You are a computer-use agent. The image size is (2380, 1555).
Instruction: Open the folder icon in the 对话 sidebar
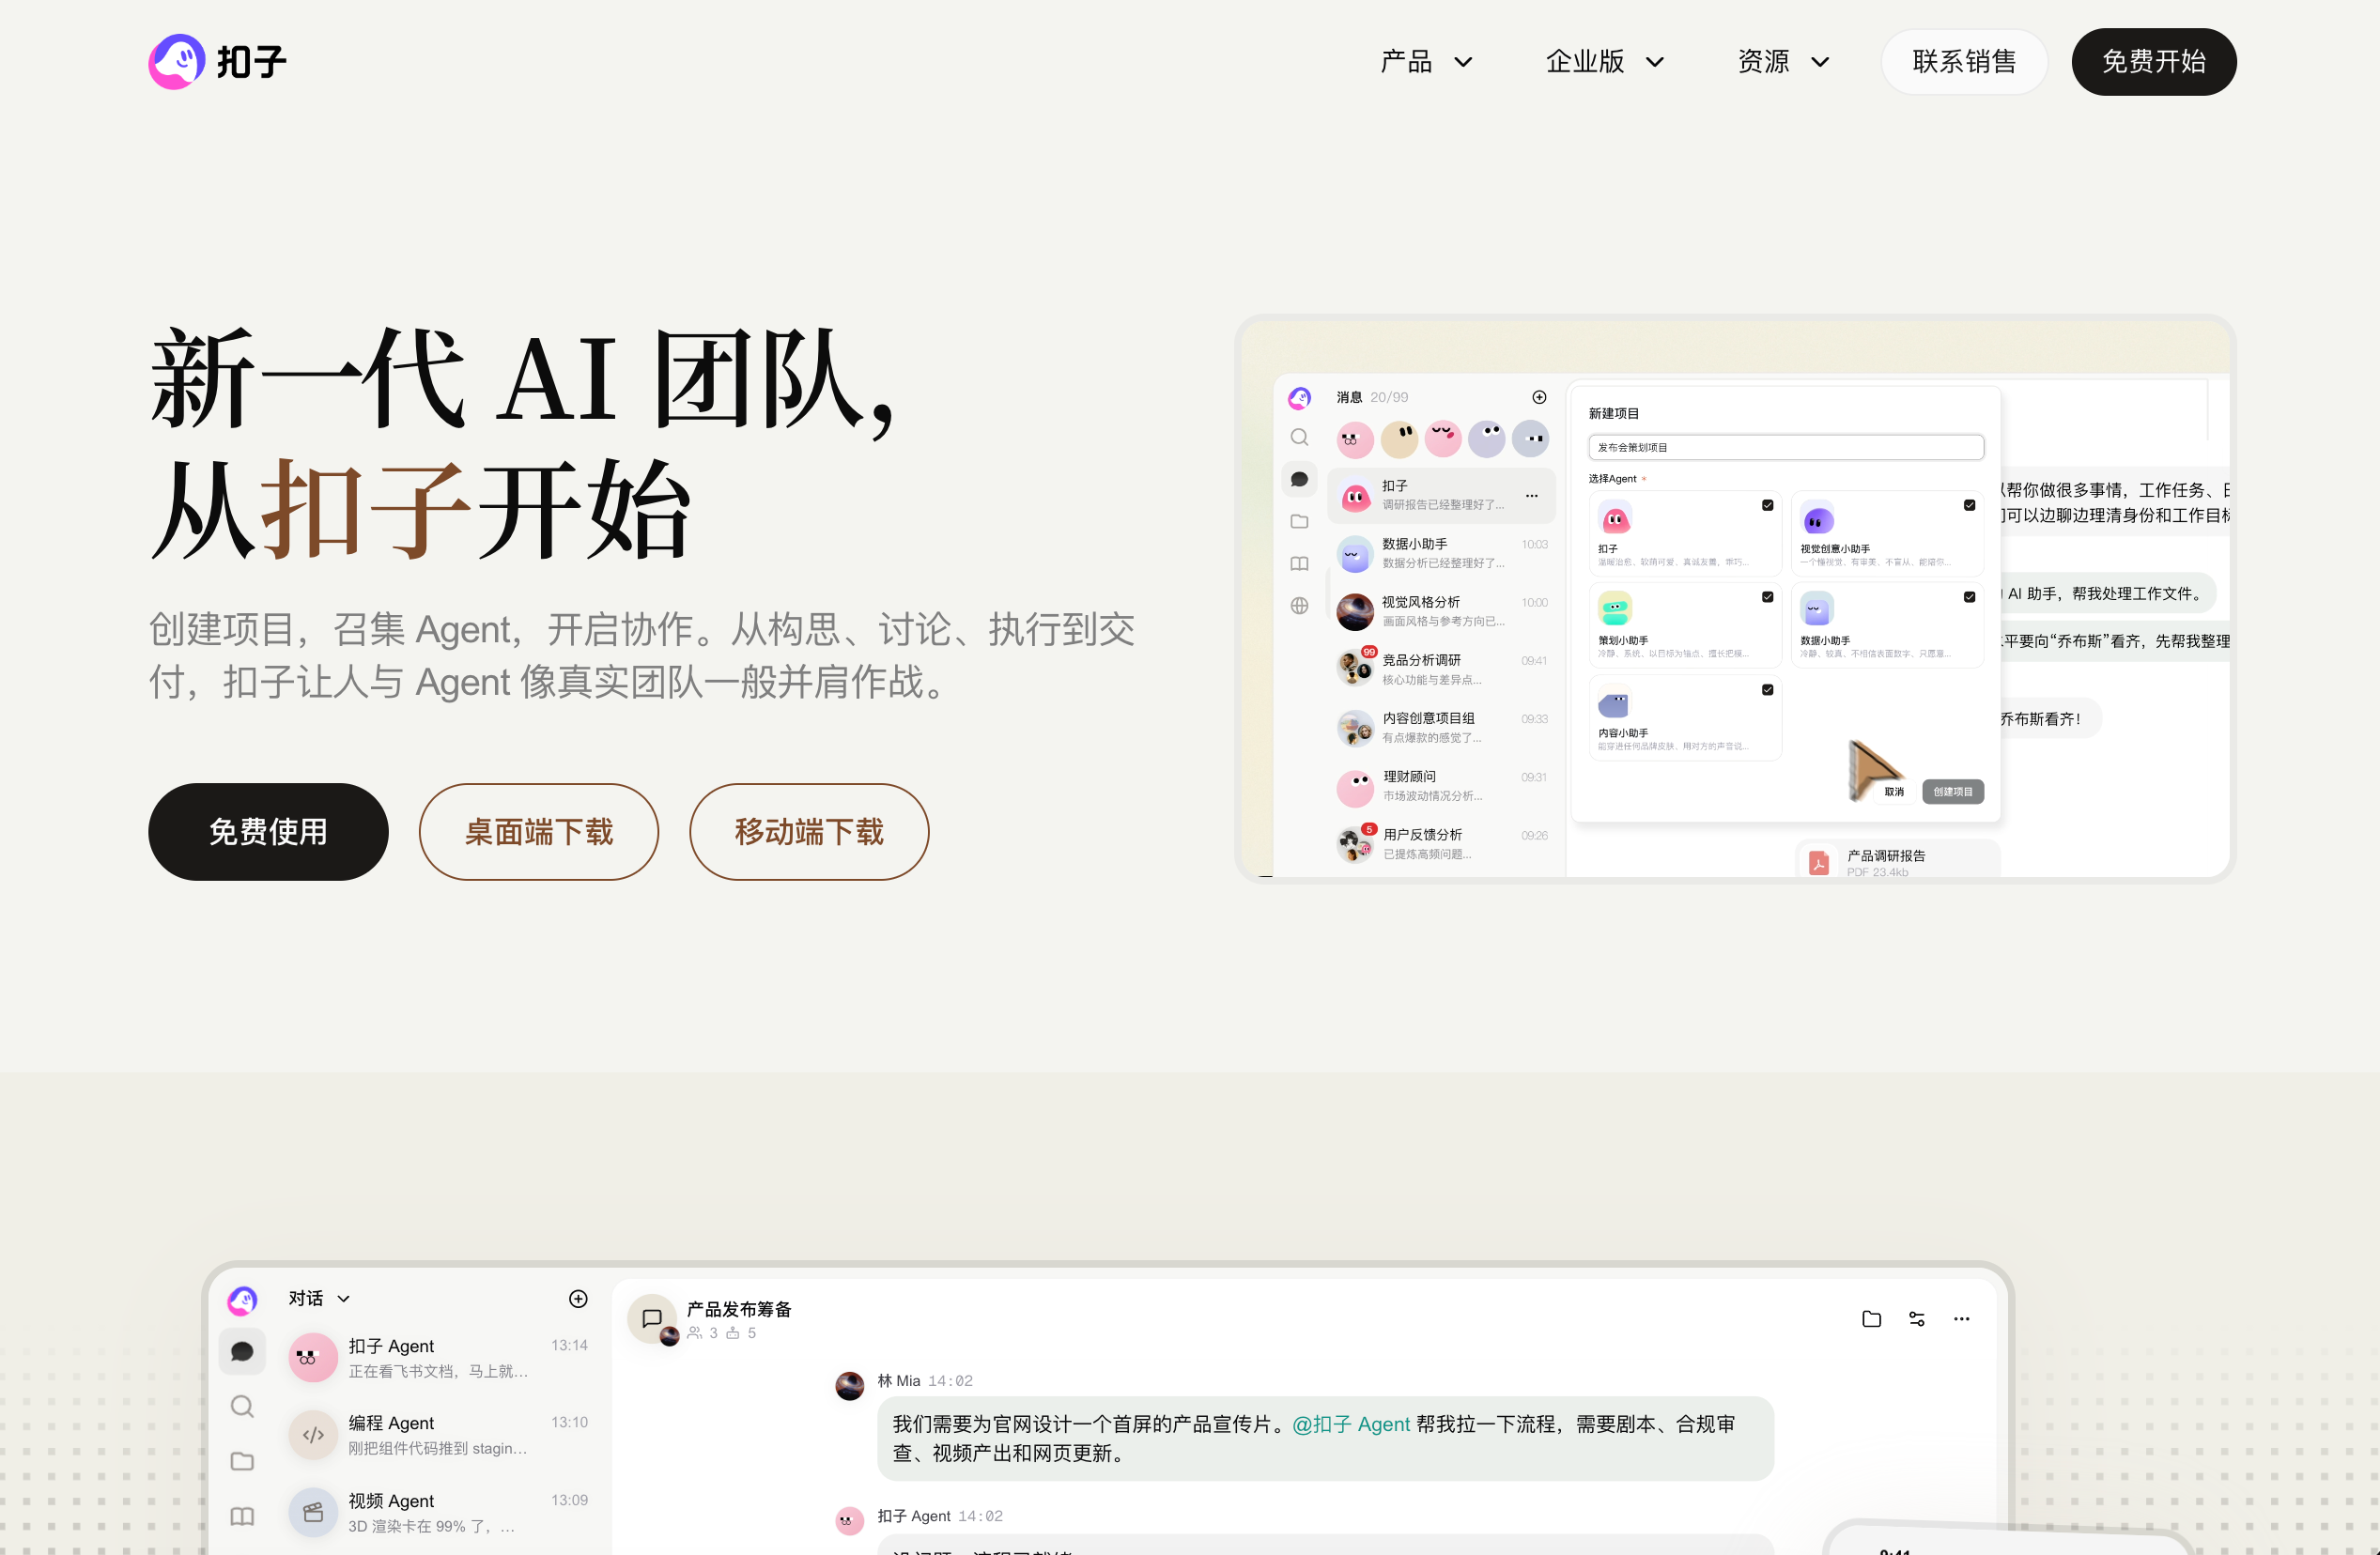coord(242,1461)
